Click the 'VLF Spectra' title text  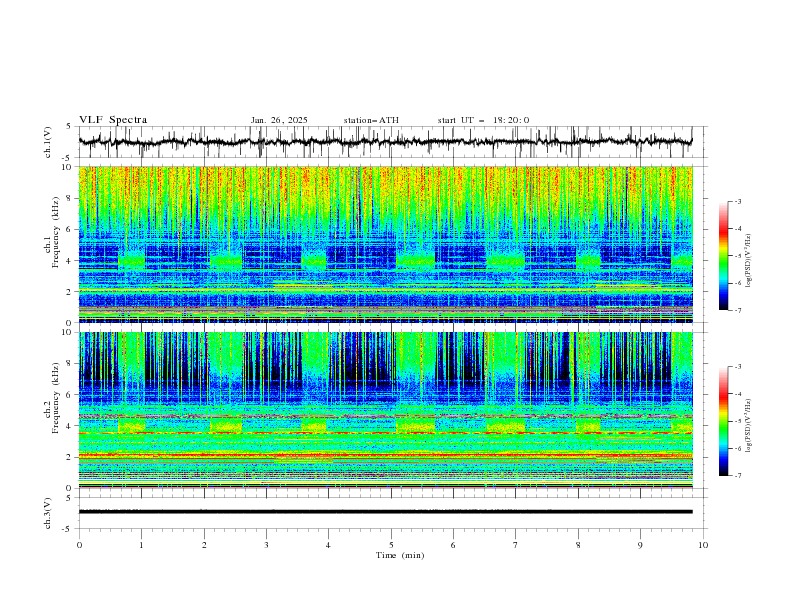pyautogui.click(x=113, y=120)
